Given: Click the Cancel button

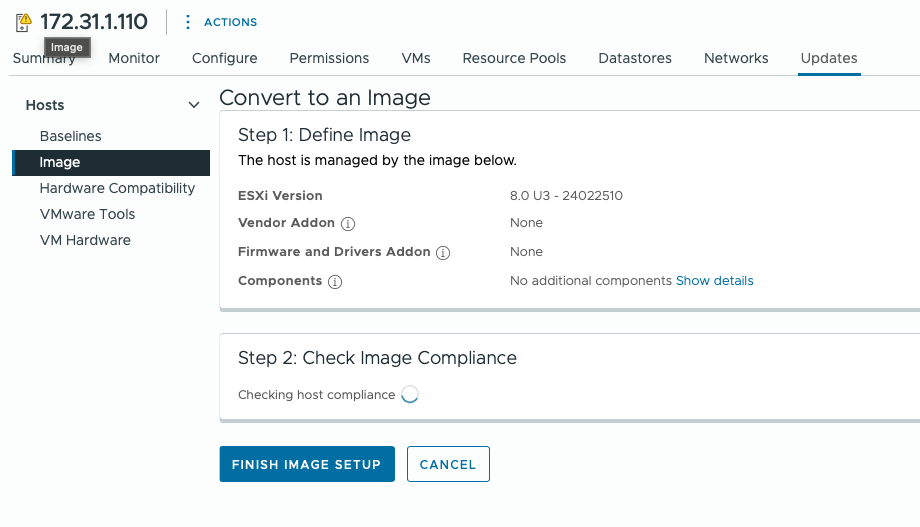Looking at the screenshot, I should coord(448,464).
